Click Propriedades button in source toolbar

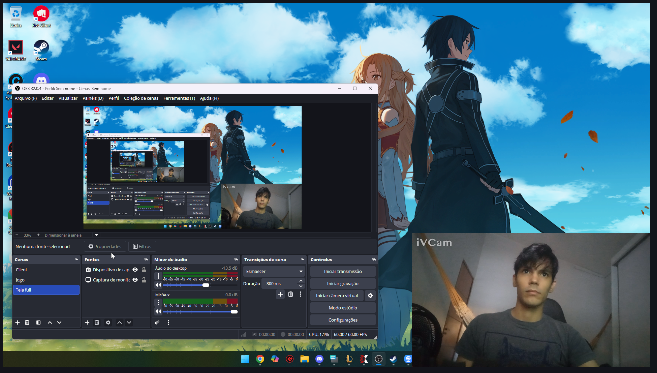coord(105,246)
